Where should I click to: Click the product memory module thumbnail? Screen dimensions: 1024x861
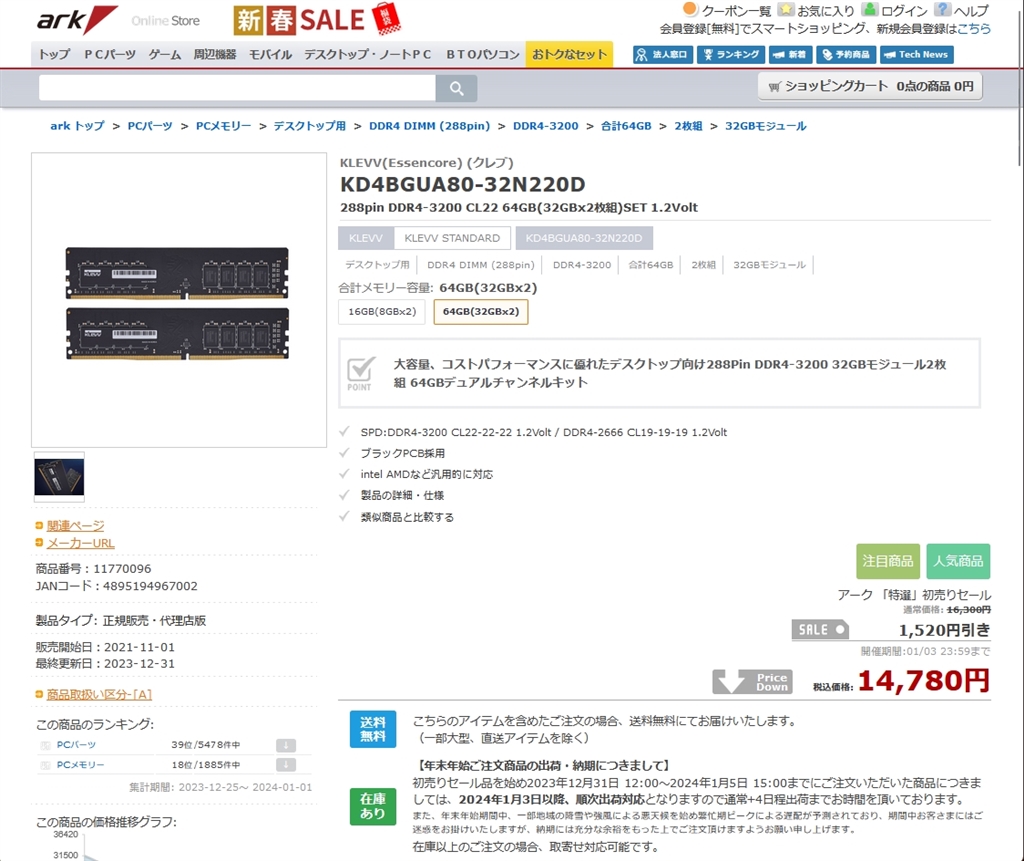pyautogui.click(x=58, y=477)
